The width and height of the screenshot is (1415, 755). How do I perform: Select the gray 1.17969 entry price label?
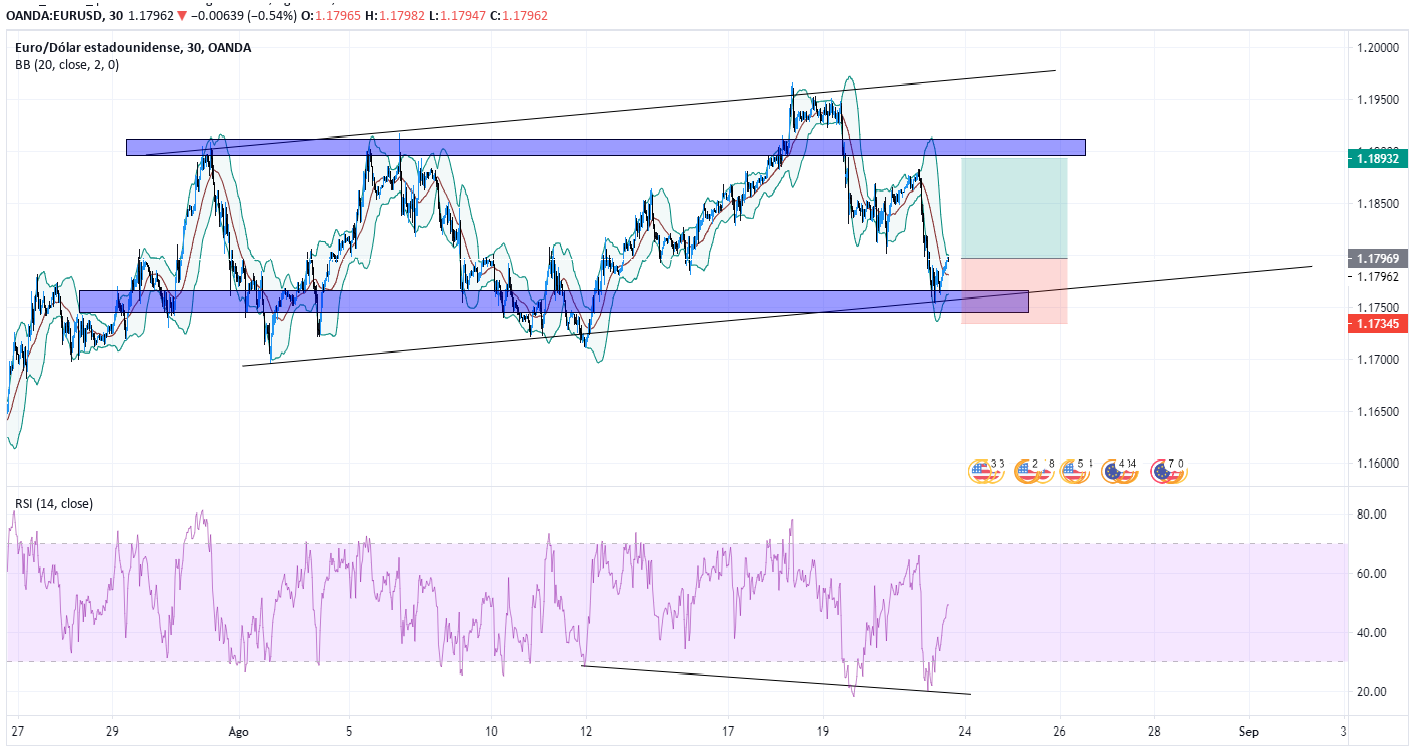1376,258
